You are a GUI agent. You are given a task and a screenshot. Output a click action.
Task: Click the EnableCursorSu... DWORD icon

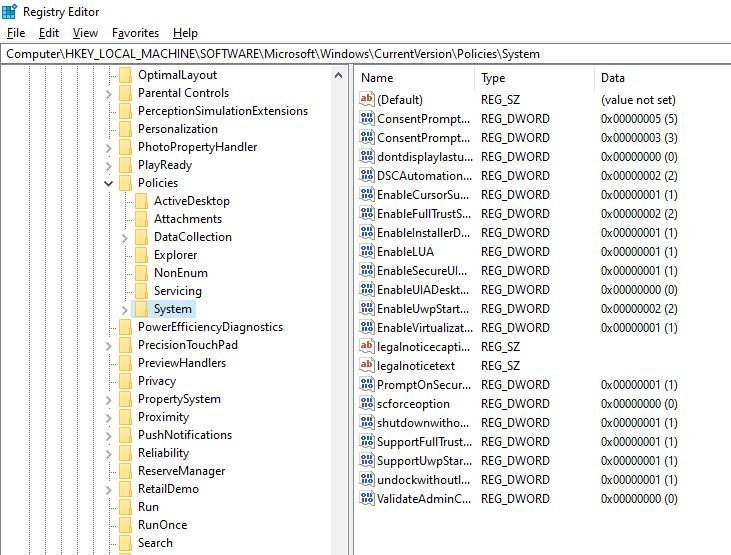click(367, 194)
